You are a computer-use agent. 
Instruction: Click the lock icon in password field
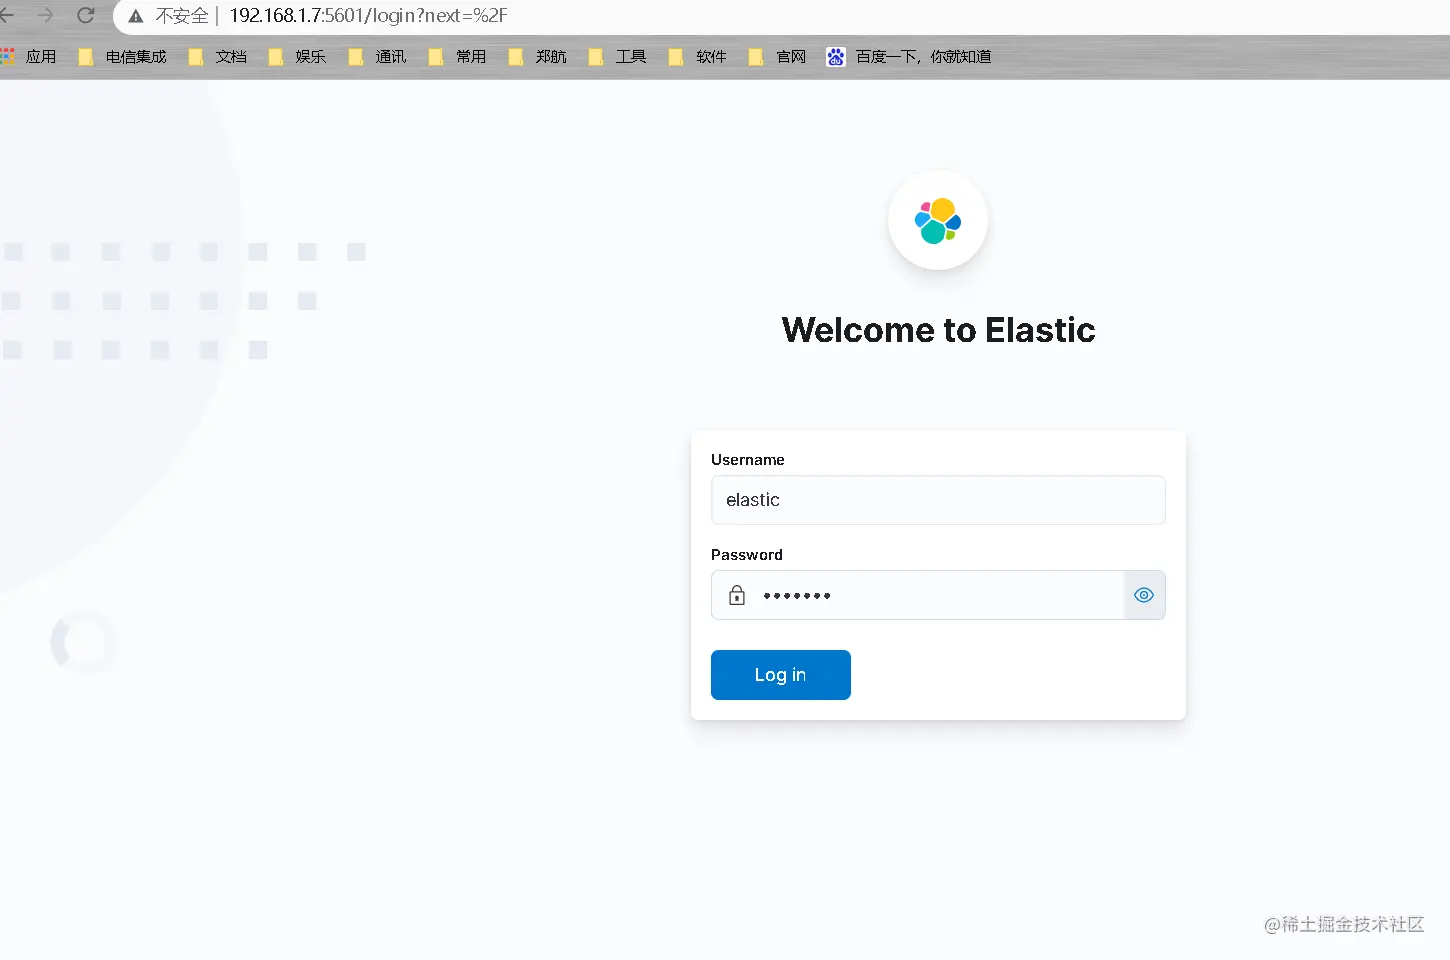737,595
